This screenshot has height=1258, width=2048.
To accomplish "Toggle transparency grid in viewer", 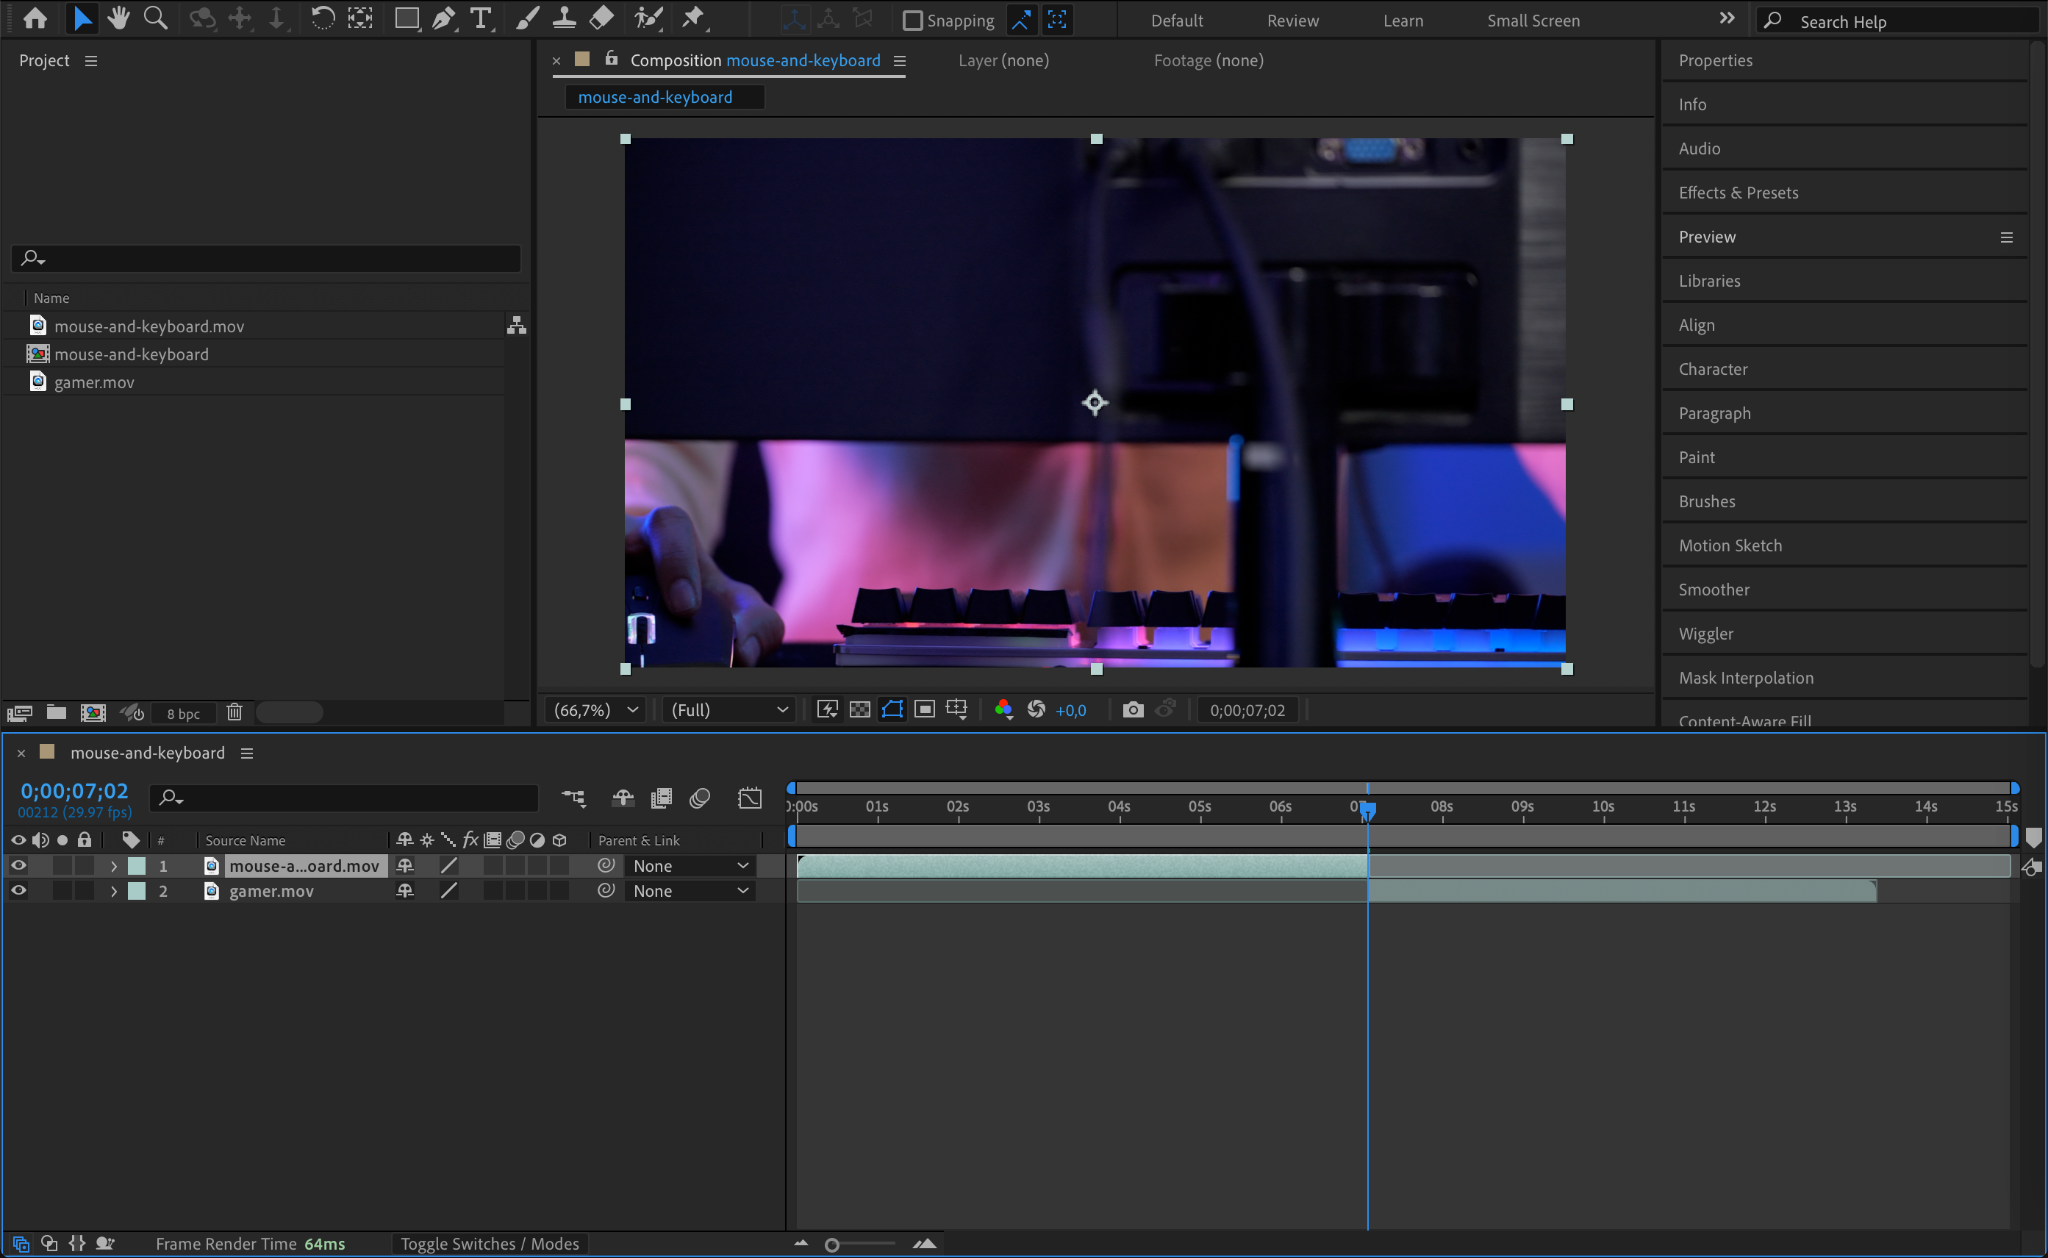I will click(860, 710).
